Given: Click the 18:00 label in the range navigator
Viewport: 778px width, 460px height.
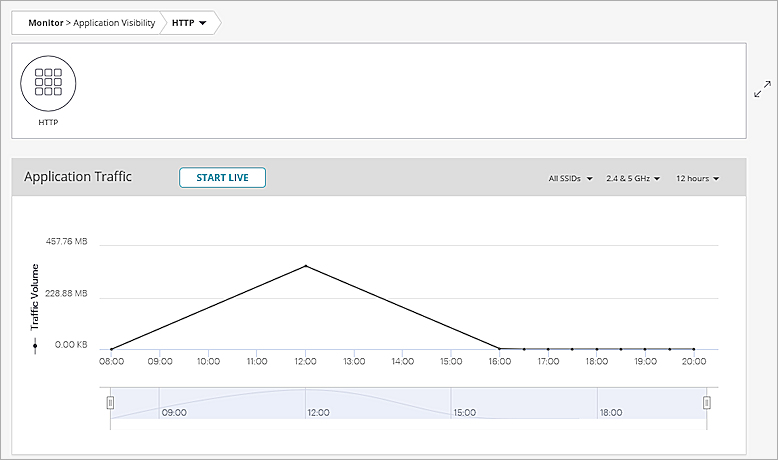Looking at the screenshot, I should tap(611, 413).
